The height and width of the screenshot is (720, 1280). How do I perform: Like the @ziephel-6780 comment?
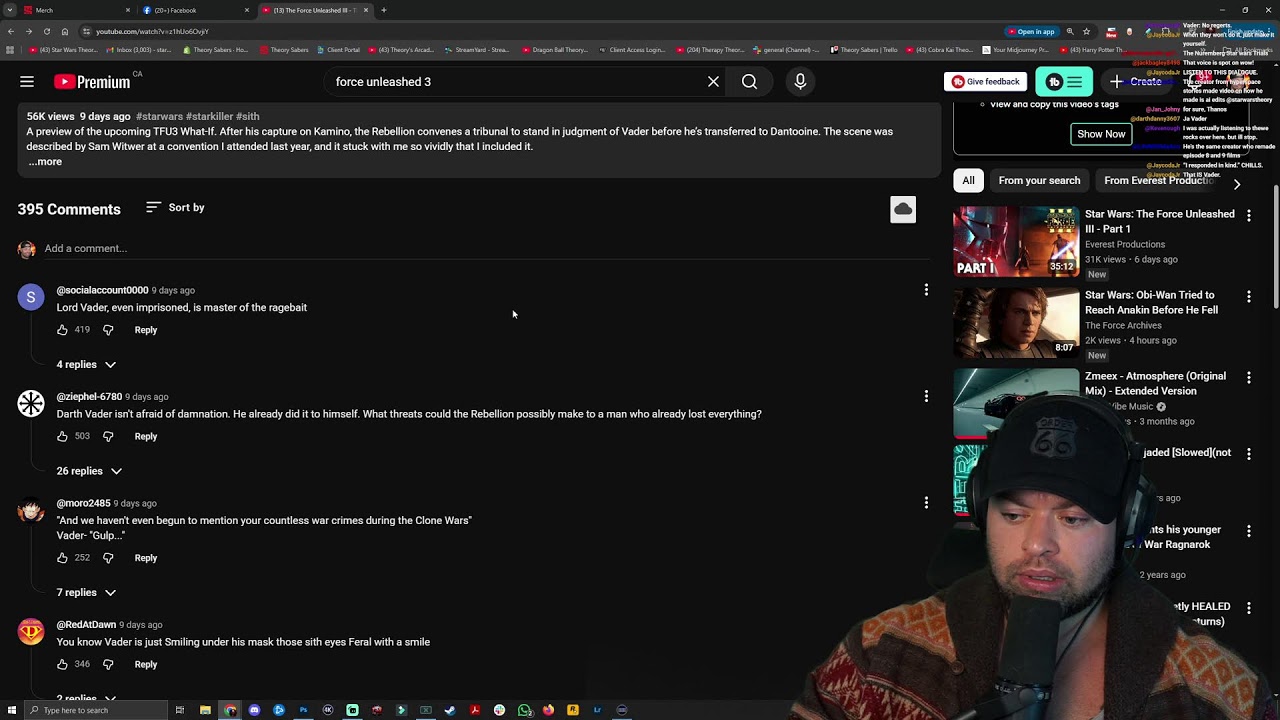coord(62,436)
